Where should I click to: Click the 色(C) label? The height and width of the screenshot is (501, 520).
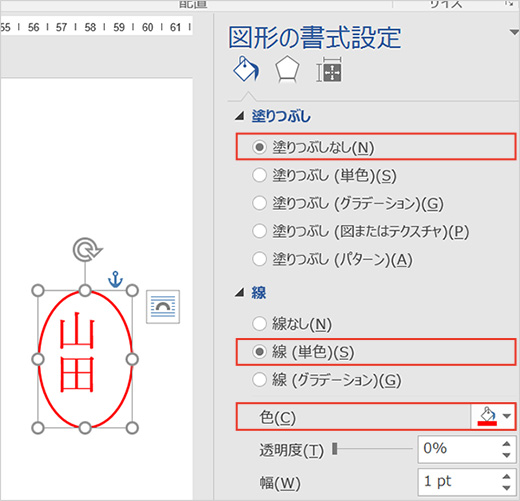(x=277, y=417)
